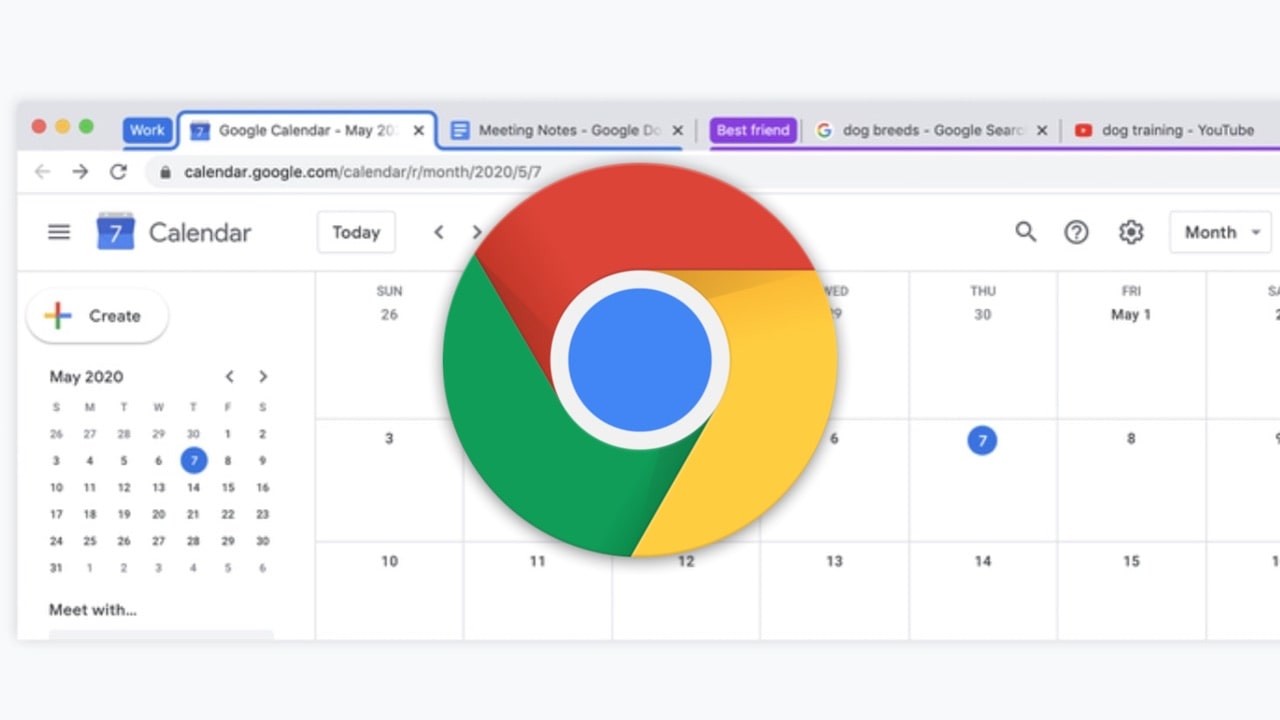
Task: Go to previous month in mini calendar
Action: 229,377
